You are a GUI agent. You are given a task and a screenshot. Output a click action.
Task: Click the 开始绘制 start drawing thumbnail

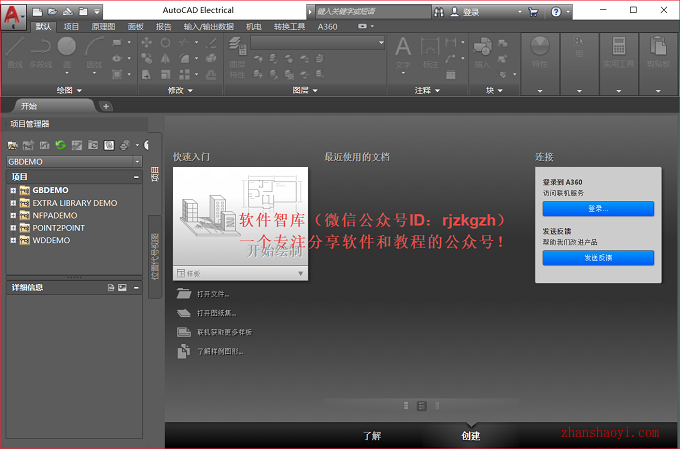click(x=240, y=216)
